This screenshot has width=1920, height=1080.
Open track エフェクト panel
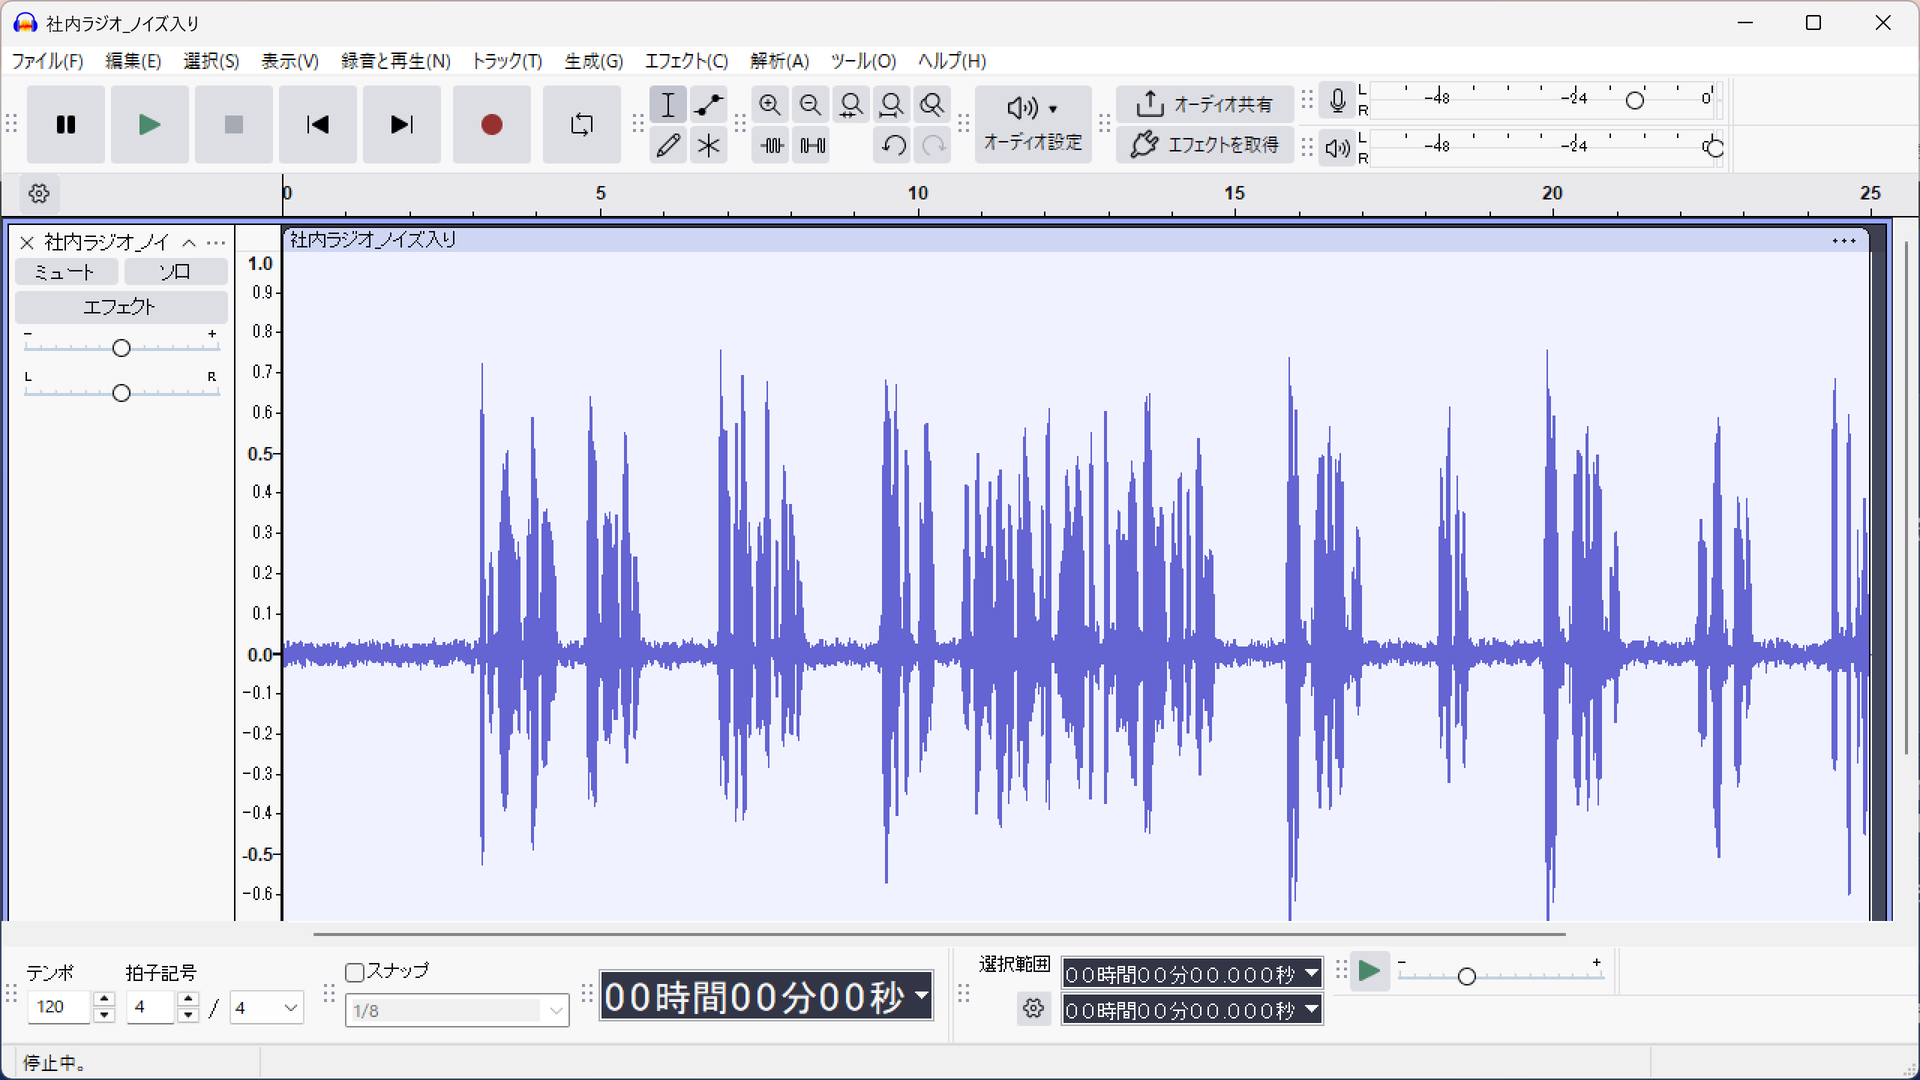pyautogui.click(x=120, y=307)
